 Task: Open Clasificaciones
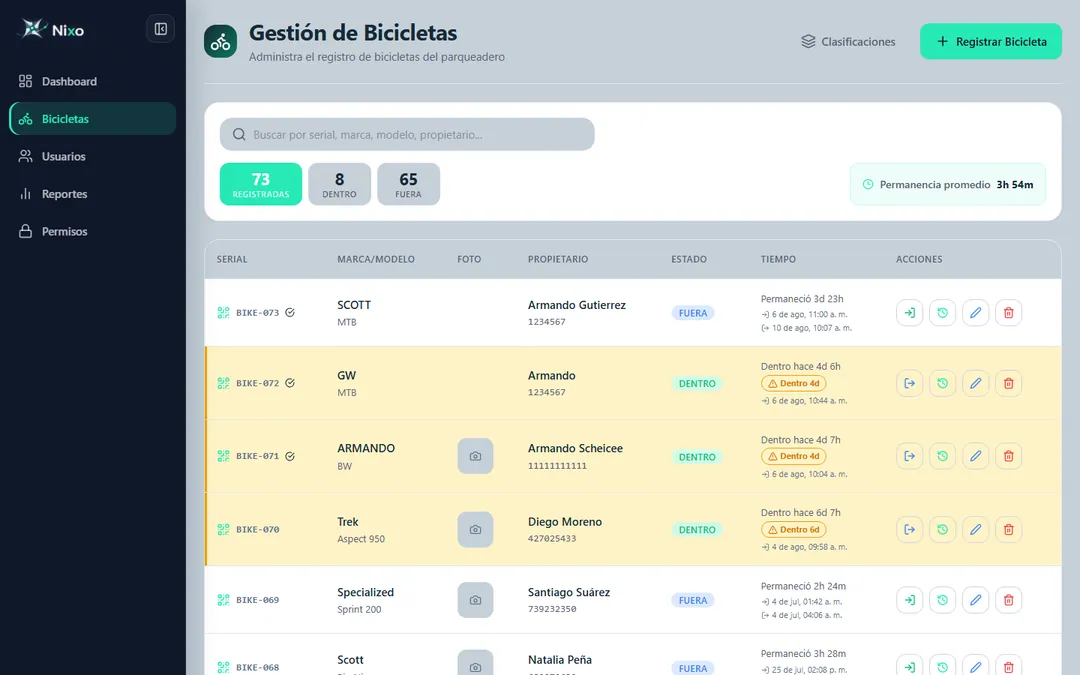tap(848, 41)
